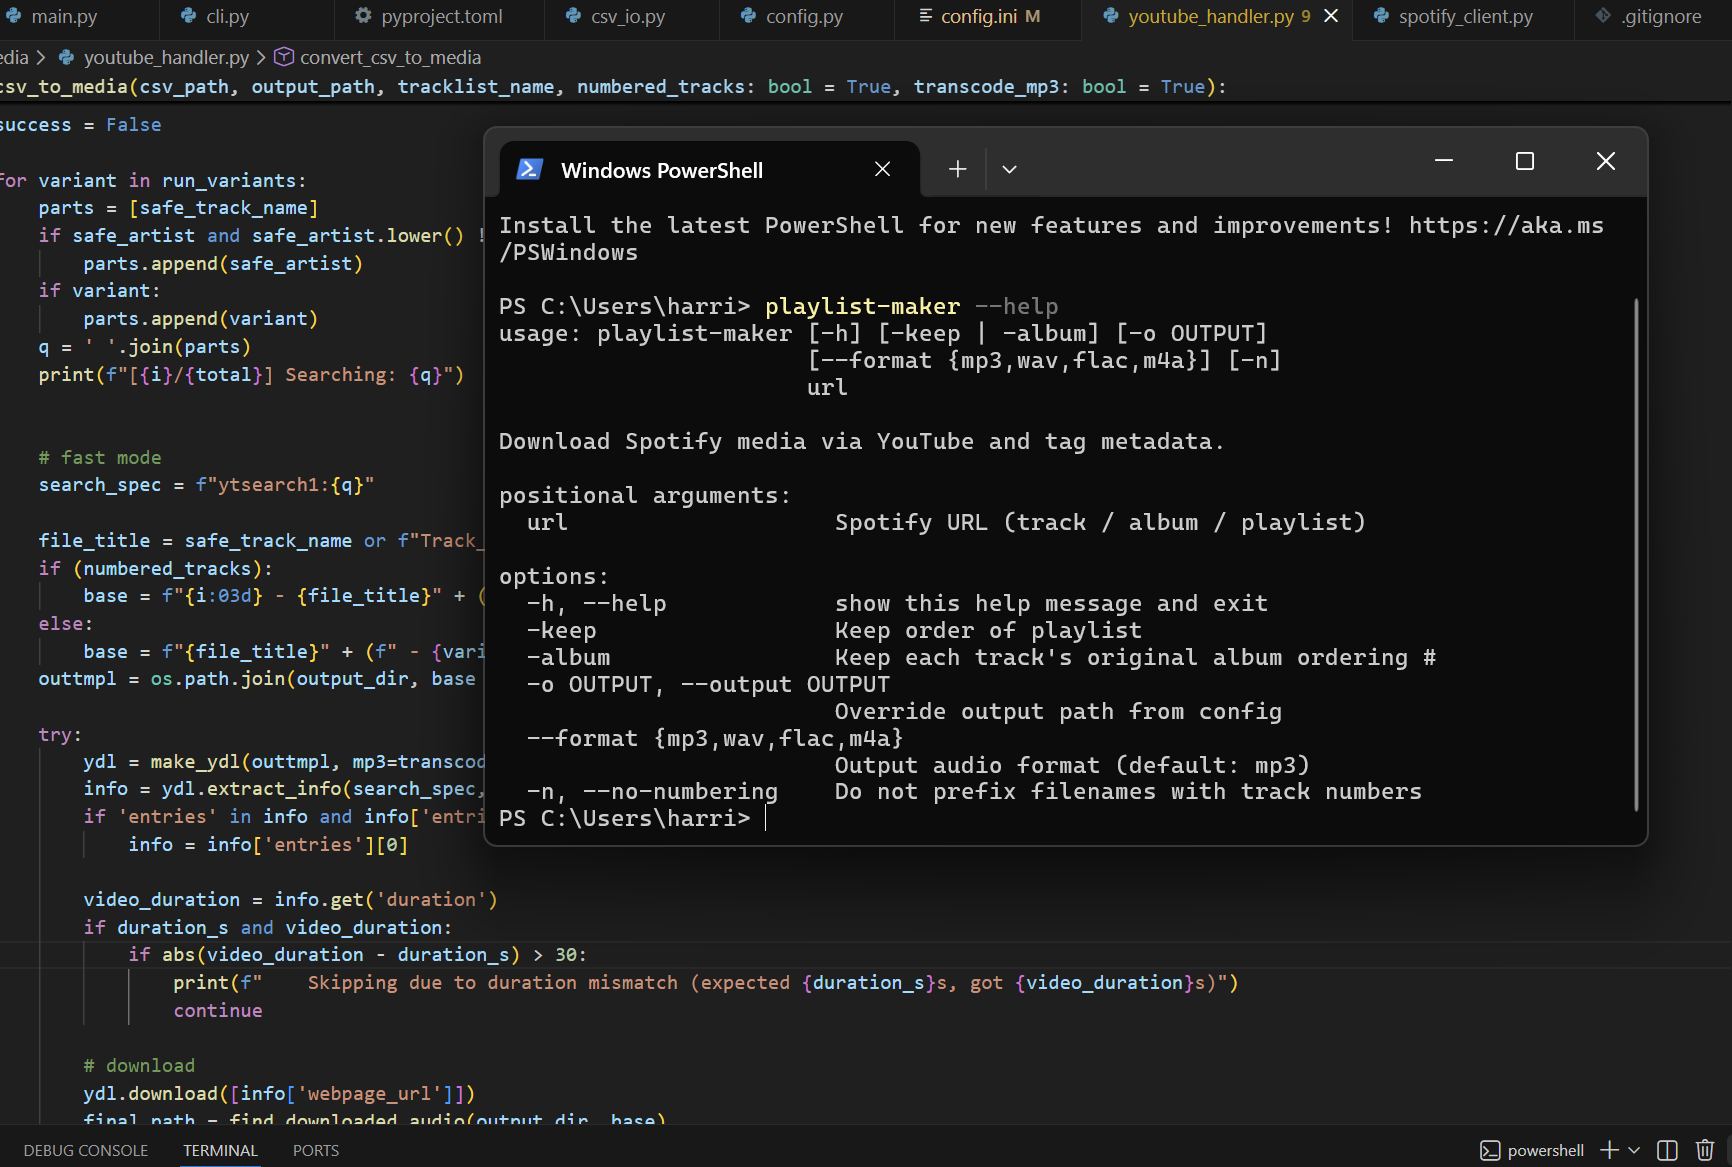This screenshot has width=1732, height=1167.
Task: Close the Windows PowerShell tab
Action: click(x=882, y=169)
